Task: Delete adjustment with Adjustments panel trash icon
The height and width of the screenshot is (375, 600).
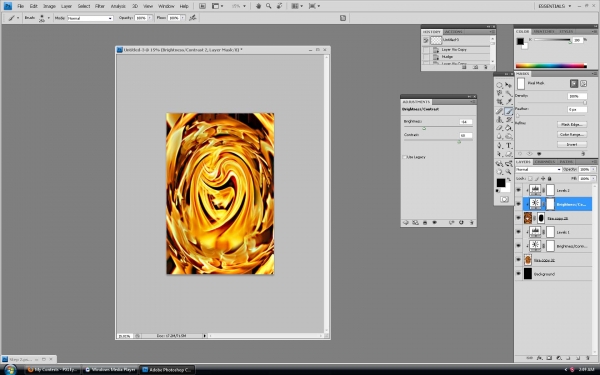Action: tap(471, 222)
